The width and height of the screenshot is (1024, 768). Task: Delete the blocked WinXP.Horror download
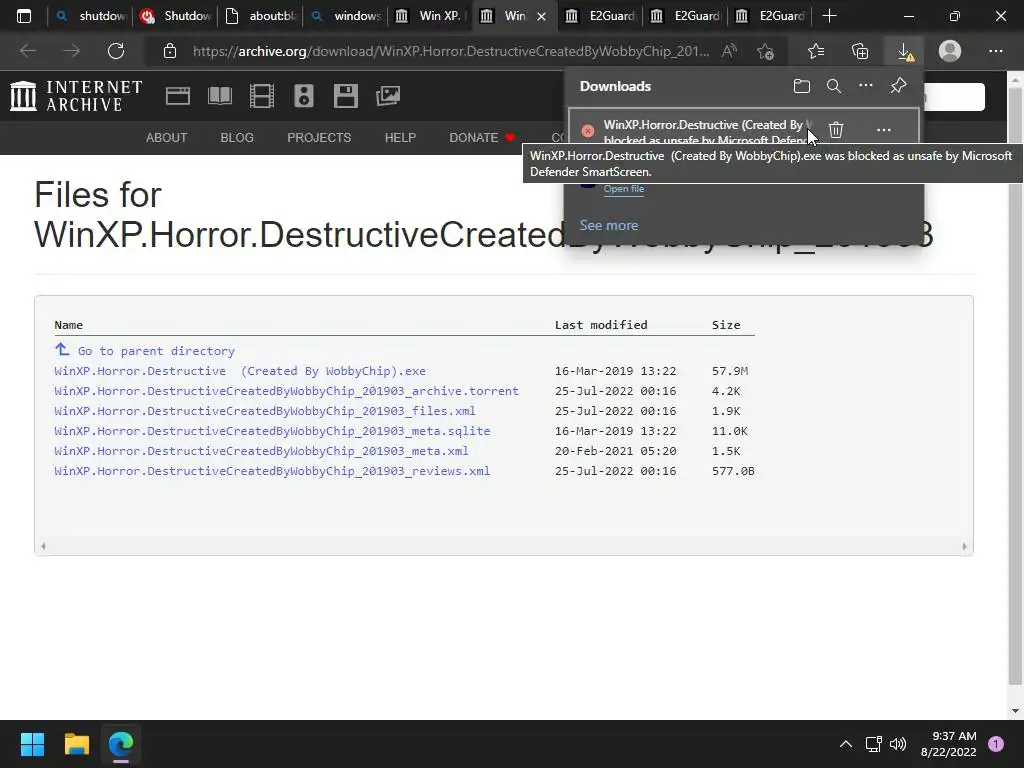pos(836,130)
